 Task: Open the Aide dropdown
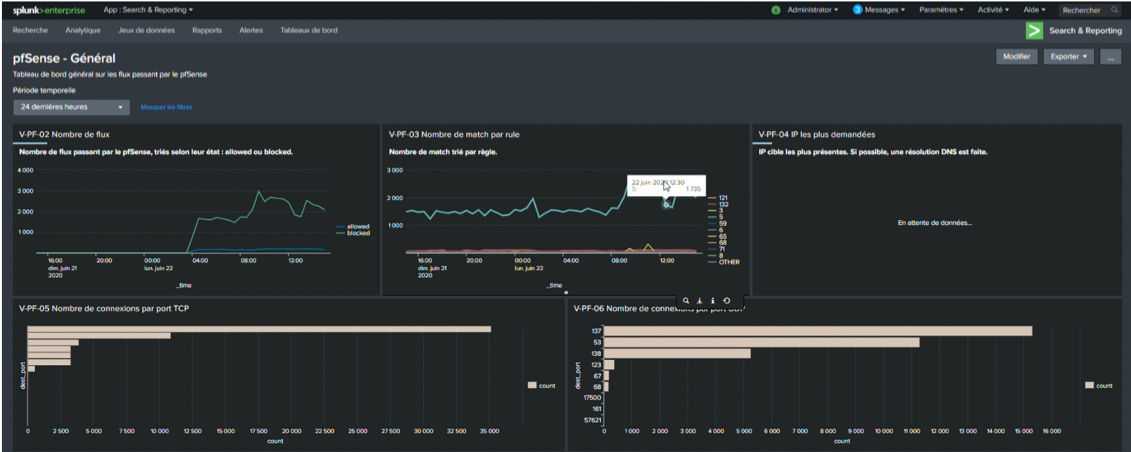pos(1034,10)
